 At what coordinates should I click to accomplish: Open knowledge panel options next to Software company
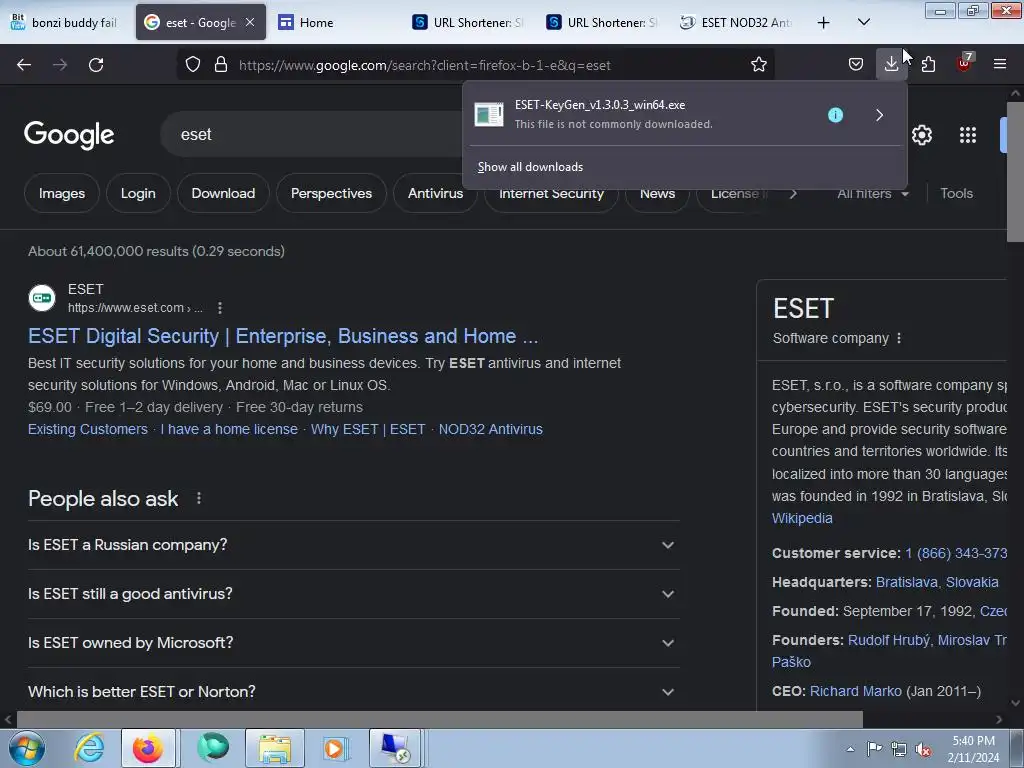(899, 338)
